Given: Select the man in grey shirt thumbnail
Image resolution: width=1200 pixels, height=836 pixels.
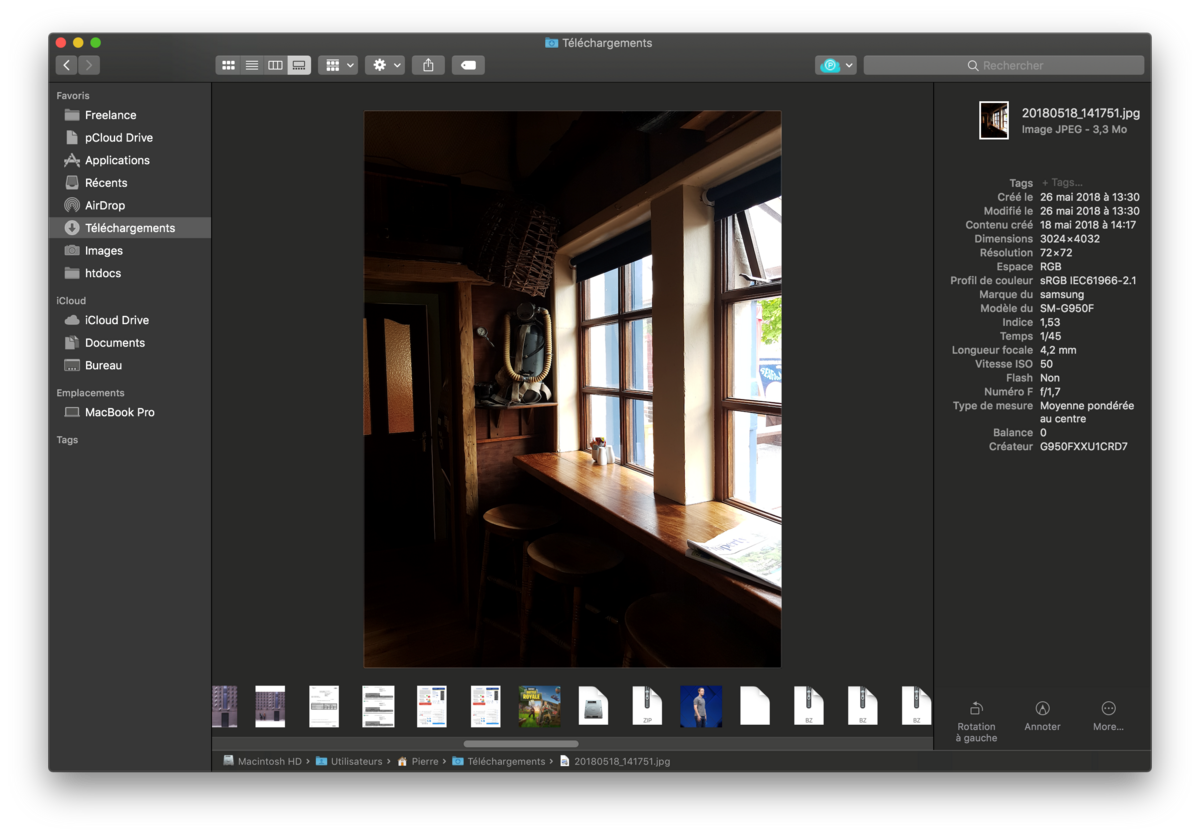Looking at the screenshot, I should tap(701, 706).
